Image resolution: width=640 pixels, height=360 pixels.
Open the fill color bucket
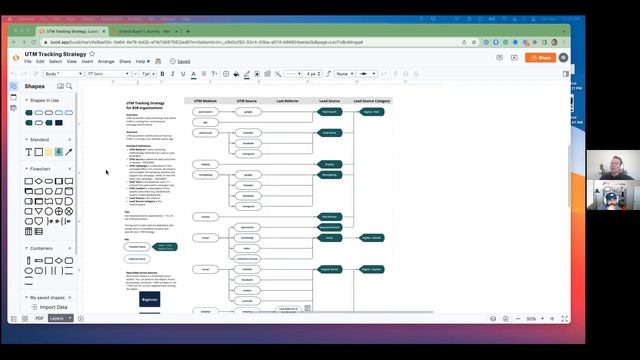[236, 74]
